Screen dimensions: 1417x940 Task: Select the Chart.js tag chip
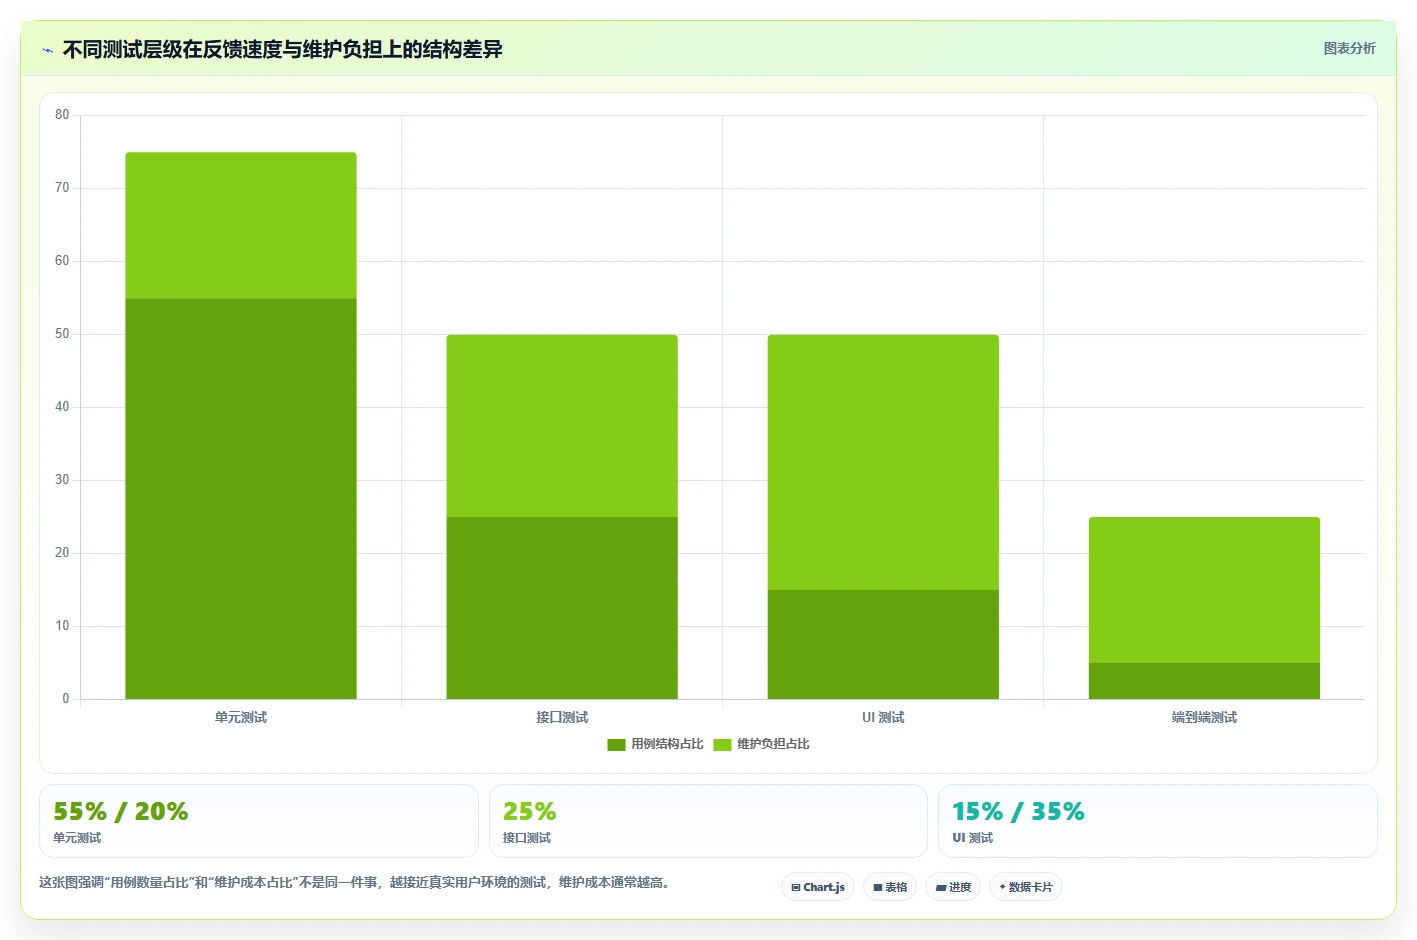(818, 887)
